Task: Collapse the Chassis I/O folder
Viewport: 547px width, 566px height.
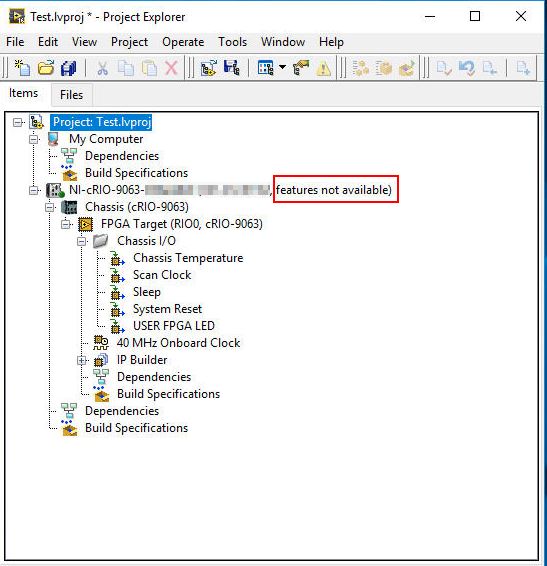Action: [82, 241]
